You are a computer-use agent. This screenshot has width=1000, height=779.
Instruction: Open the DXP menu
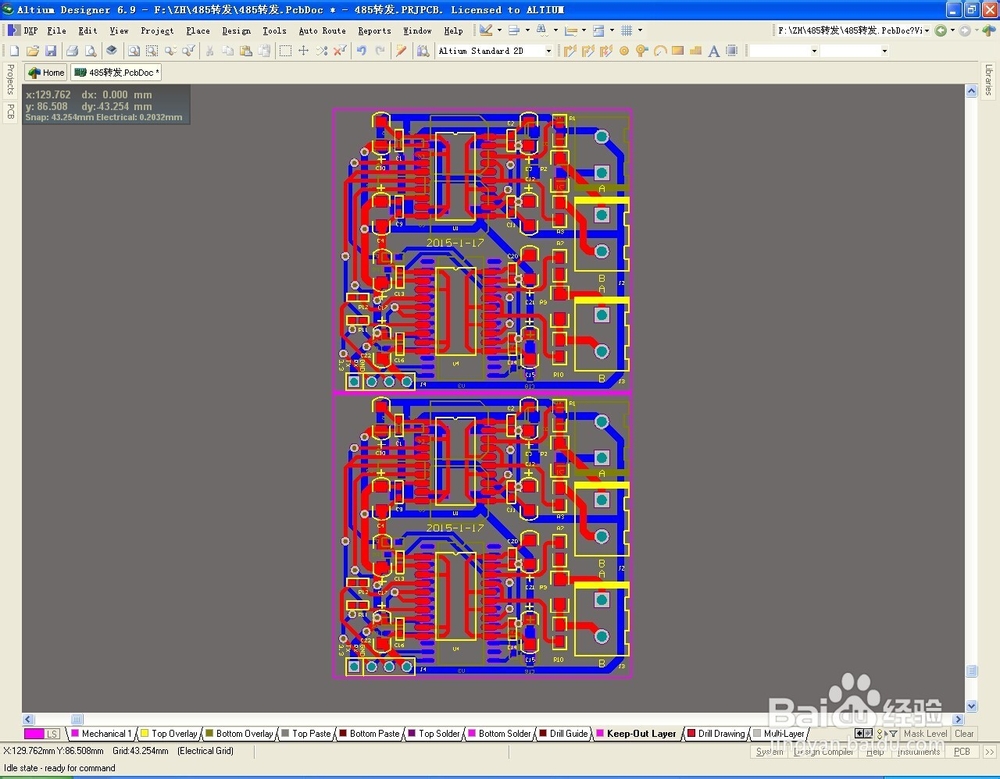click(23, 30)
